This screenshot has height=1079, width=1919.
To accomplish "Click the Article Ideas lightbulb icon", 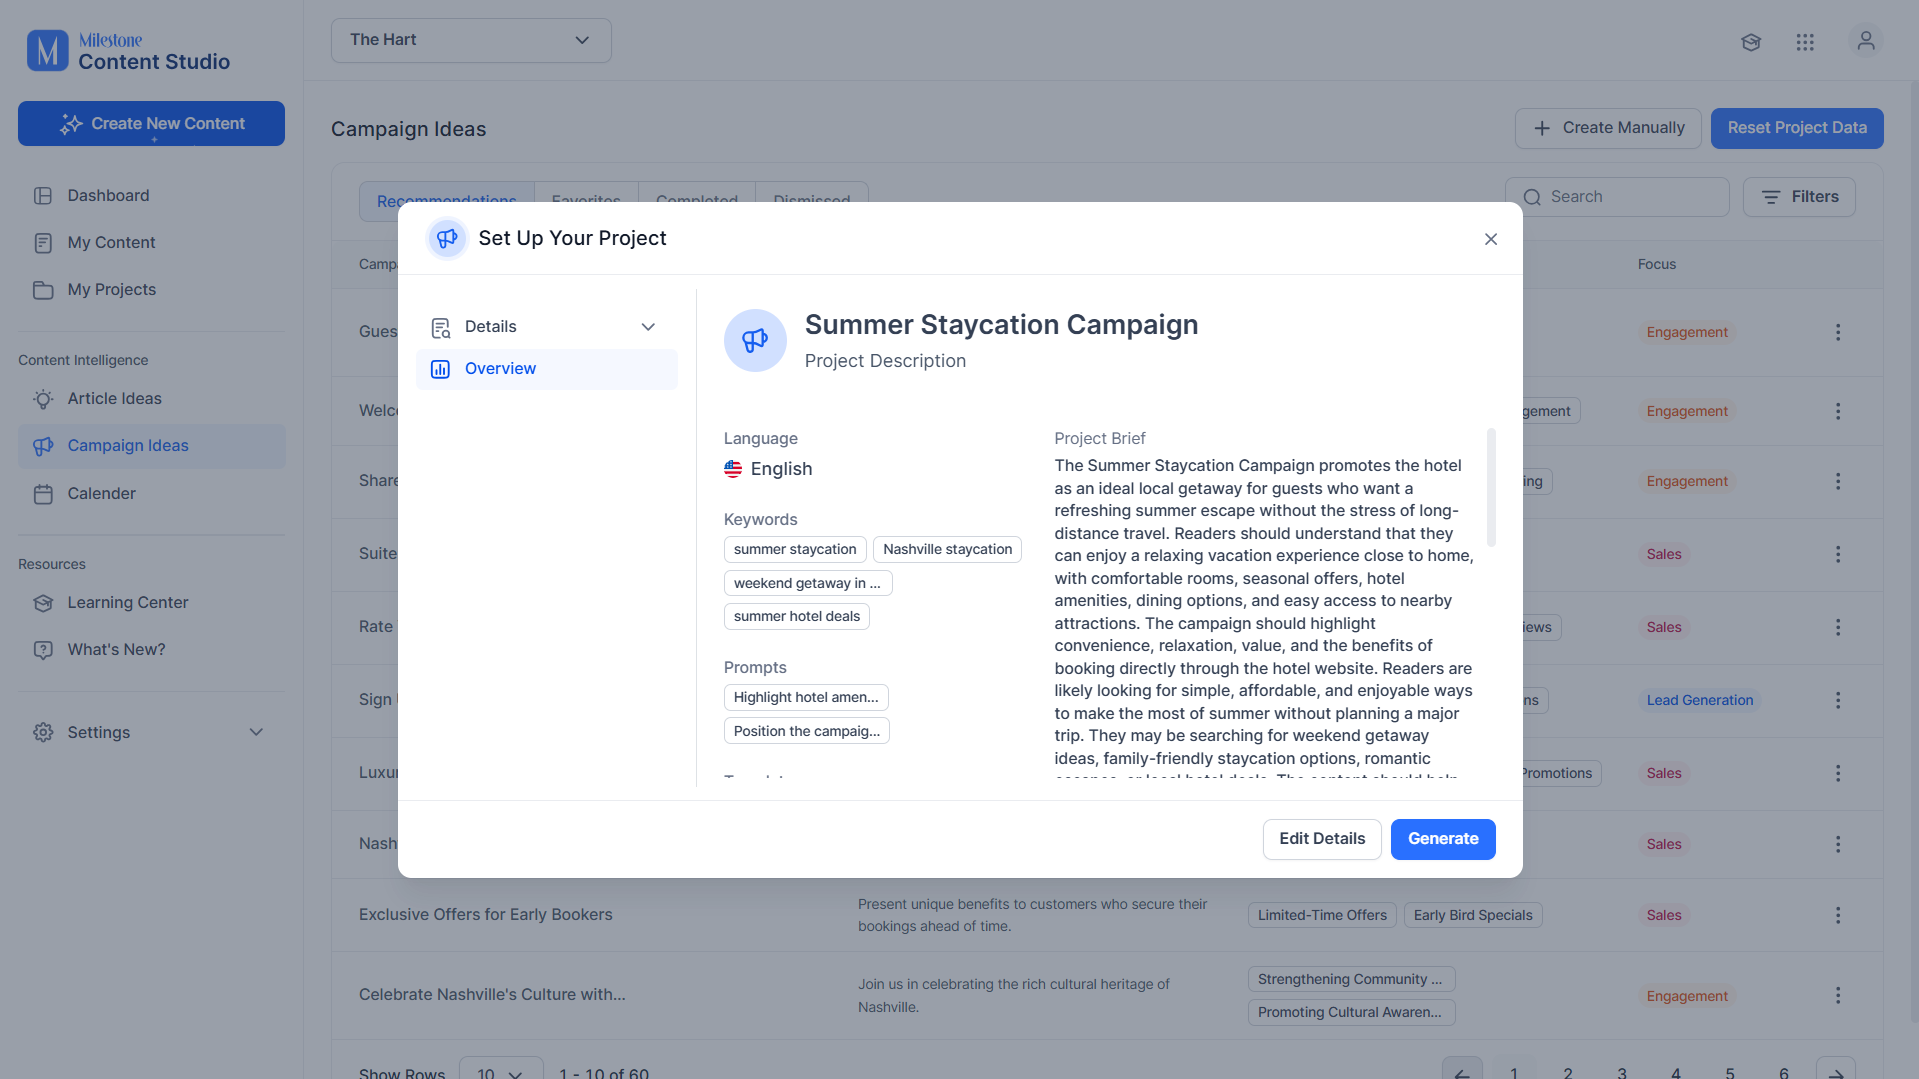I will [43, 399].
